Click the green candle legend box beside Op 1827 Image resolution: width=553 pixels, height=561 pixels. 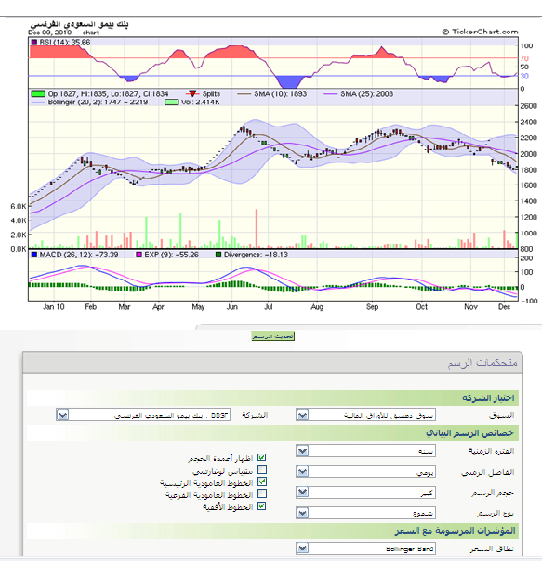pyautogui.click(x=38, y=94)
